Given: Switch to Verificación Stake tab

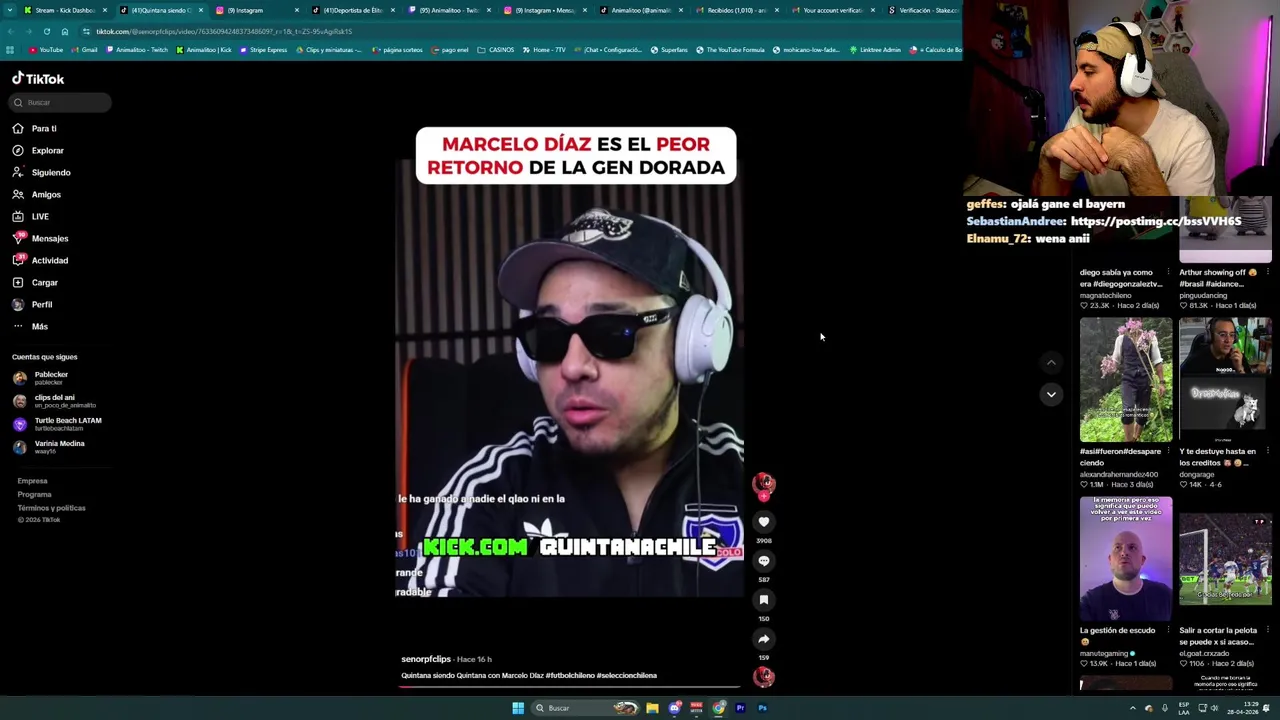Looking at the screenshot, I should [924, 10].
